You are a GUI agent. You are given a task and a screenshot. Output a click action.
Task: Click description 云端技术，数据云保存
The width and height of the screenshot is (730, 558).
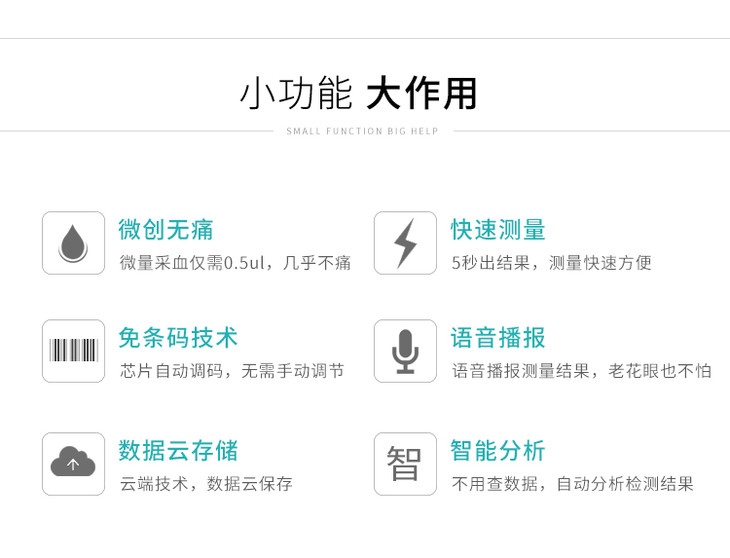pos(206,484)
